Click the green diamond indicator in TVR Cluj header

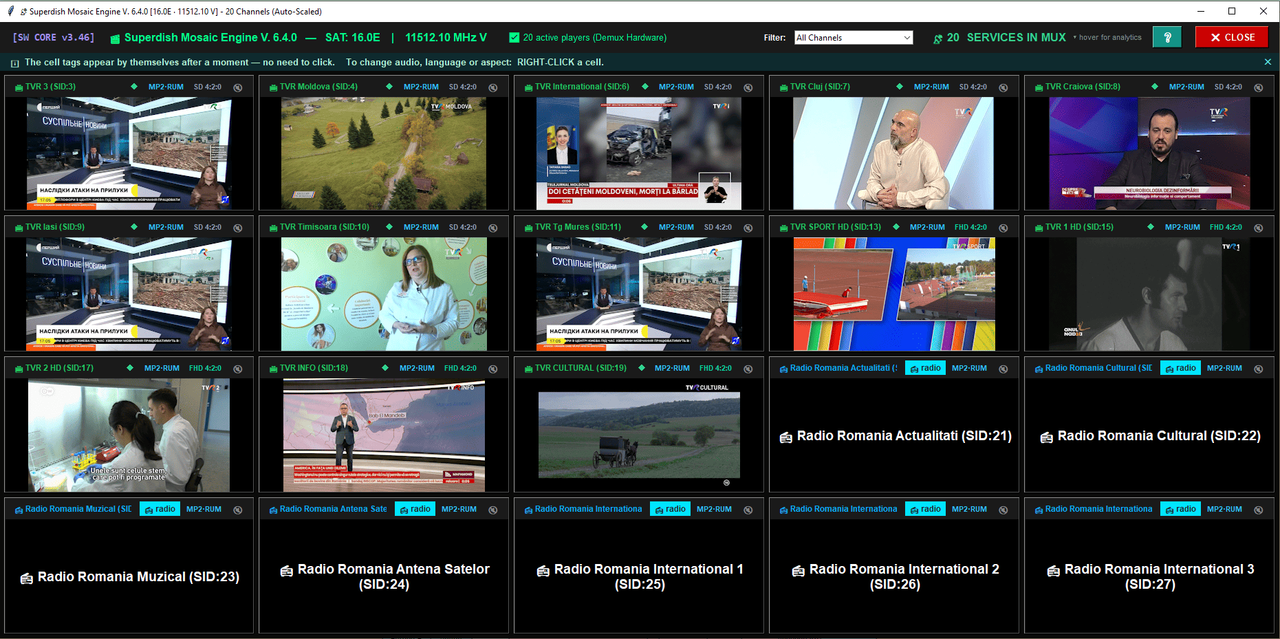coord(900,87)
